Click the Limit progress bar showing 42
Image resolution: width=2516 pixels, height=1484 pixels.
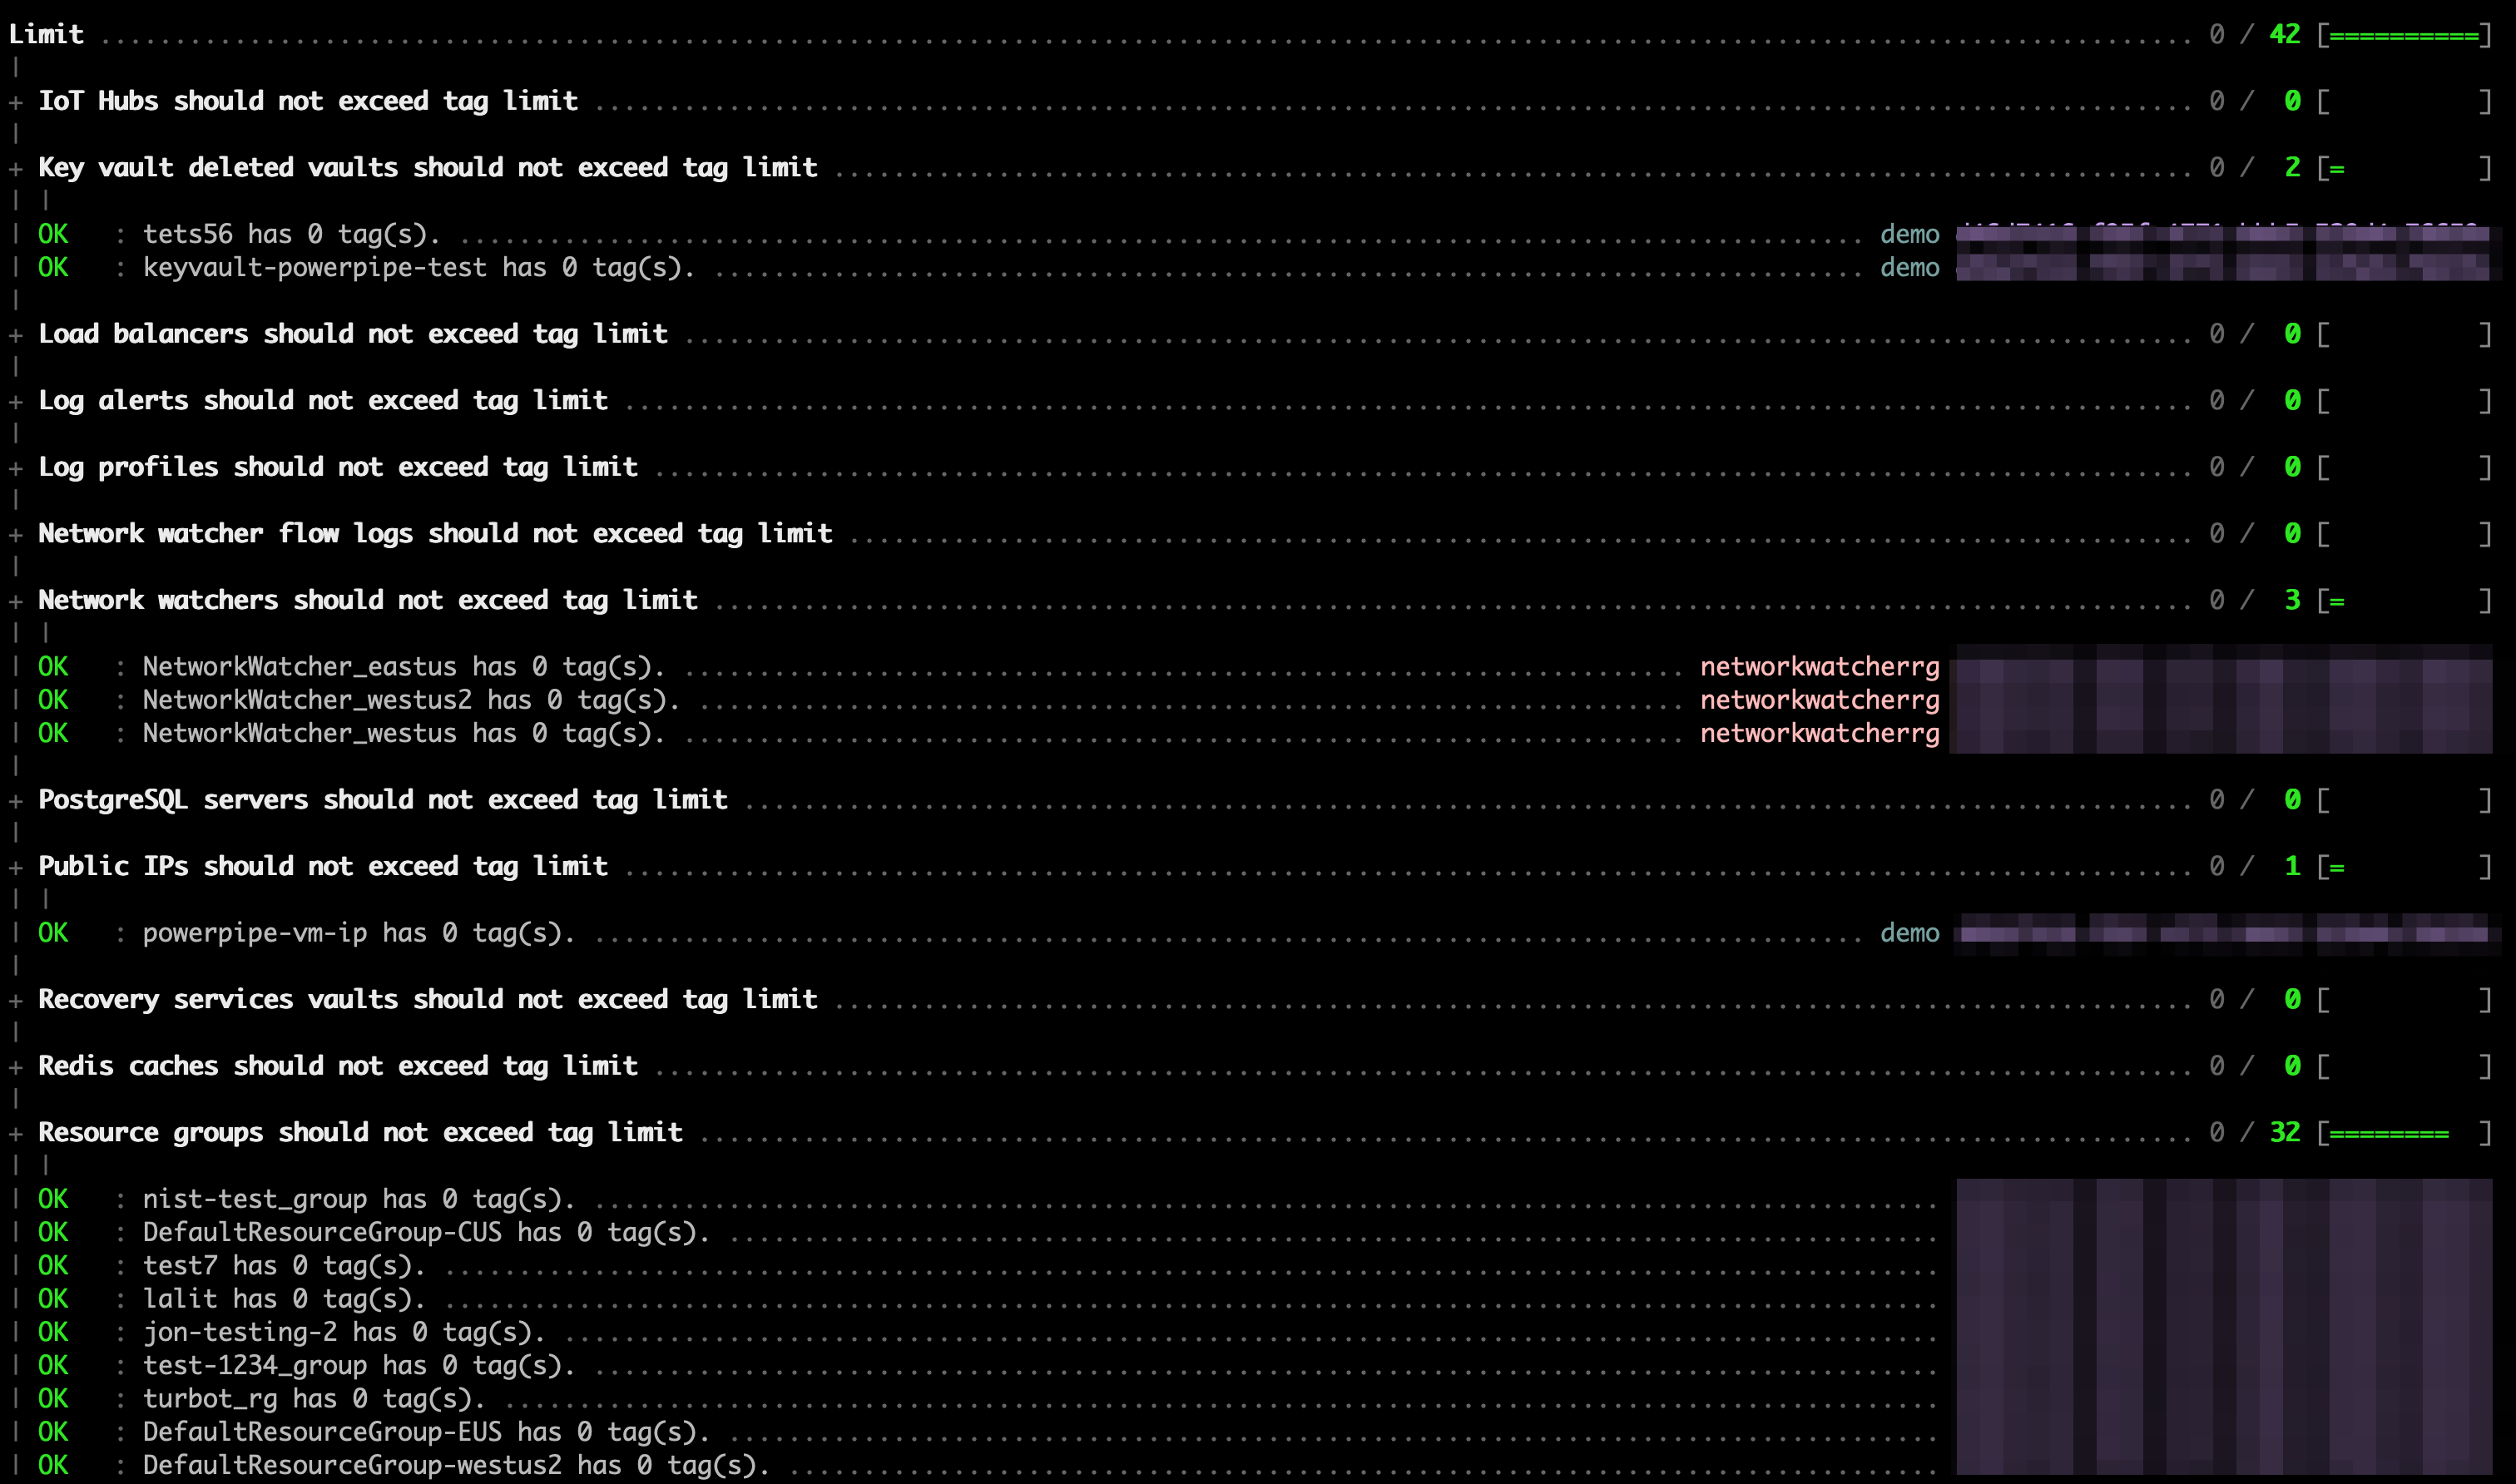point(2404,35)
